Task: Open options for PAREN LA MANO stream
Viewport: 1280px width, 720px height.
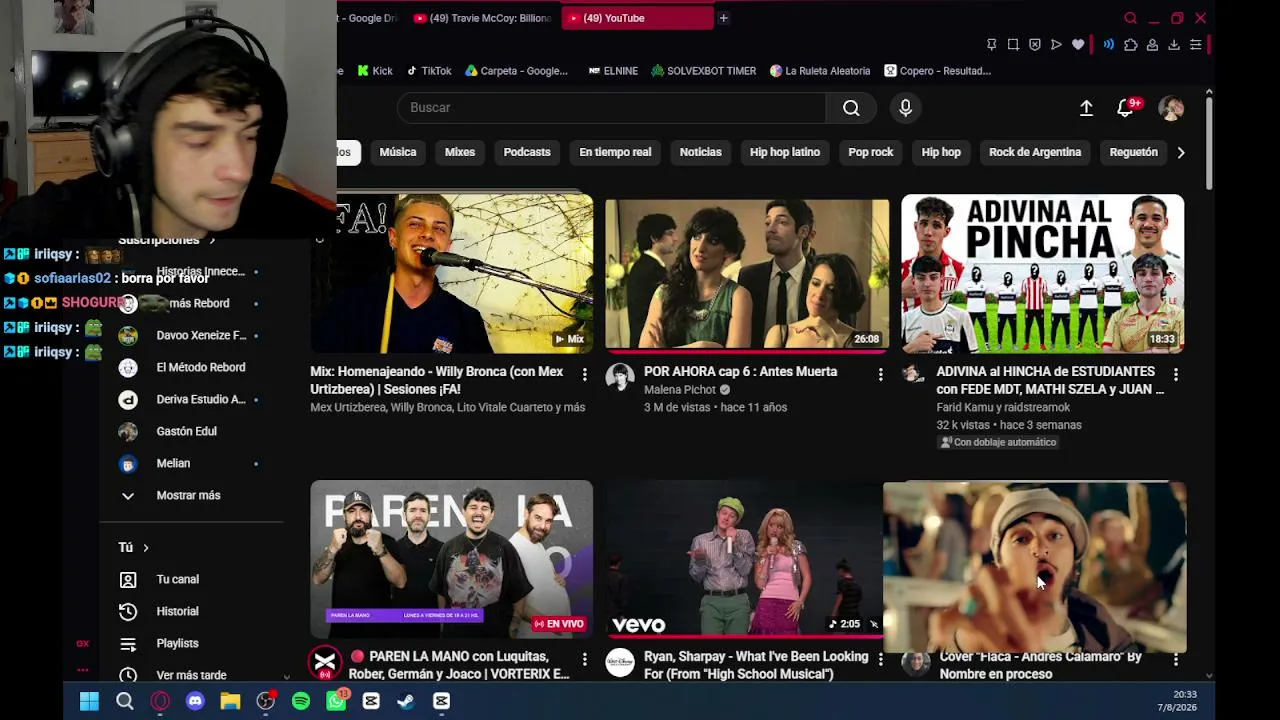Action: point(585,659)
